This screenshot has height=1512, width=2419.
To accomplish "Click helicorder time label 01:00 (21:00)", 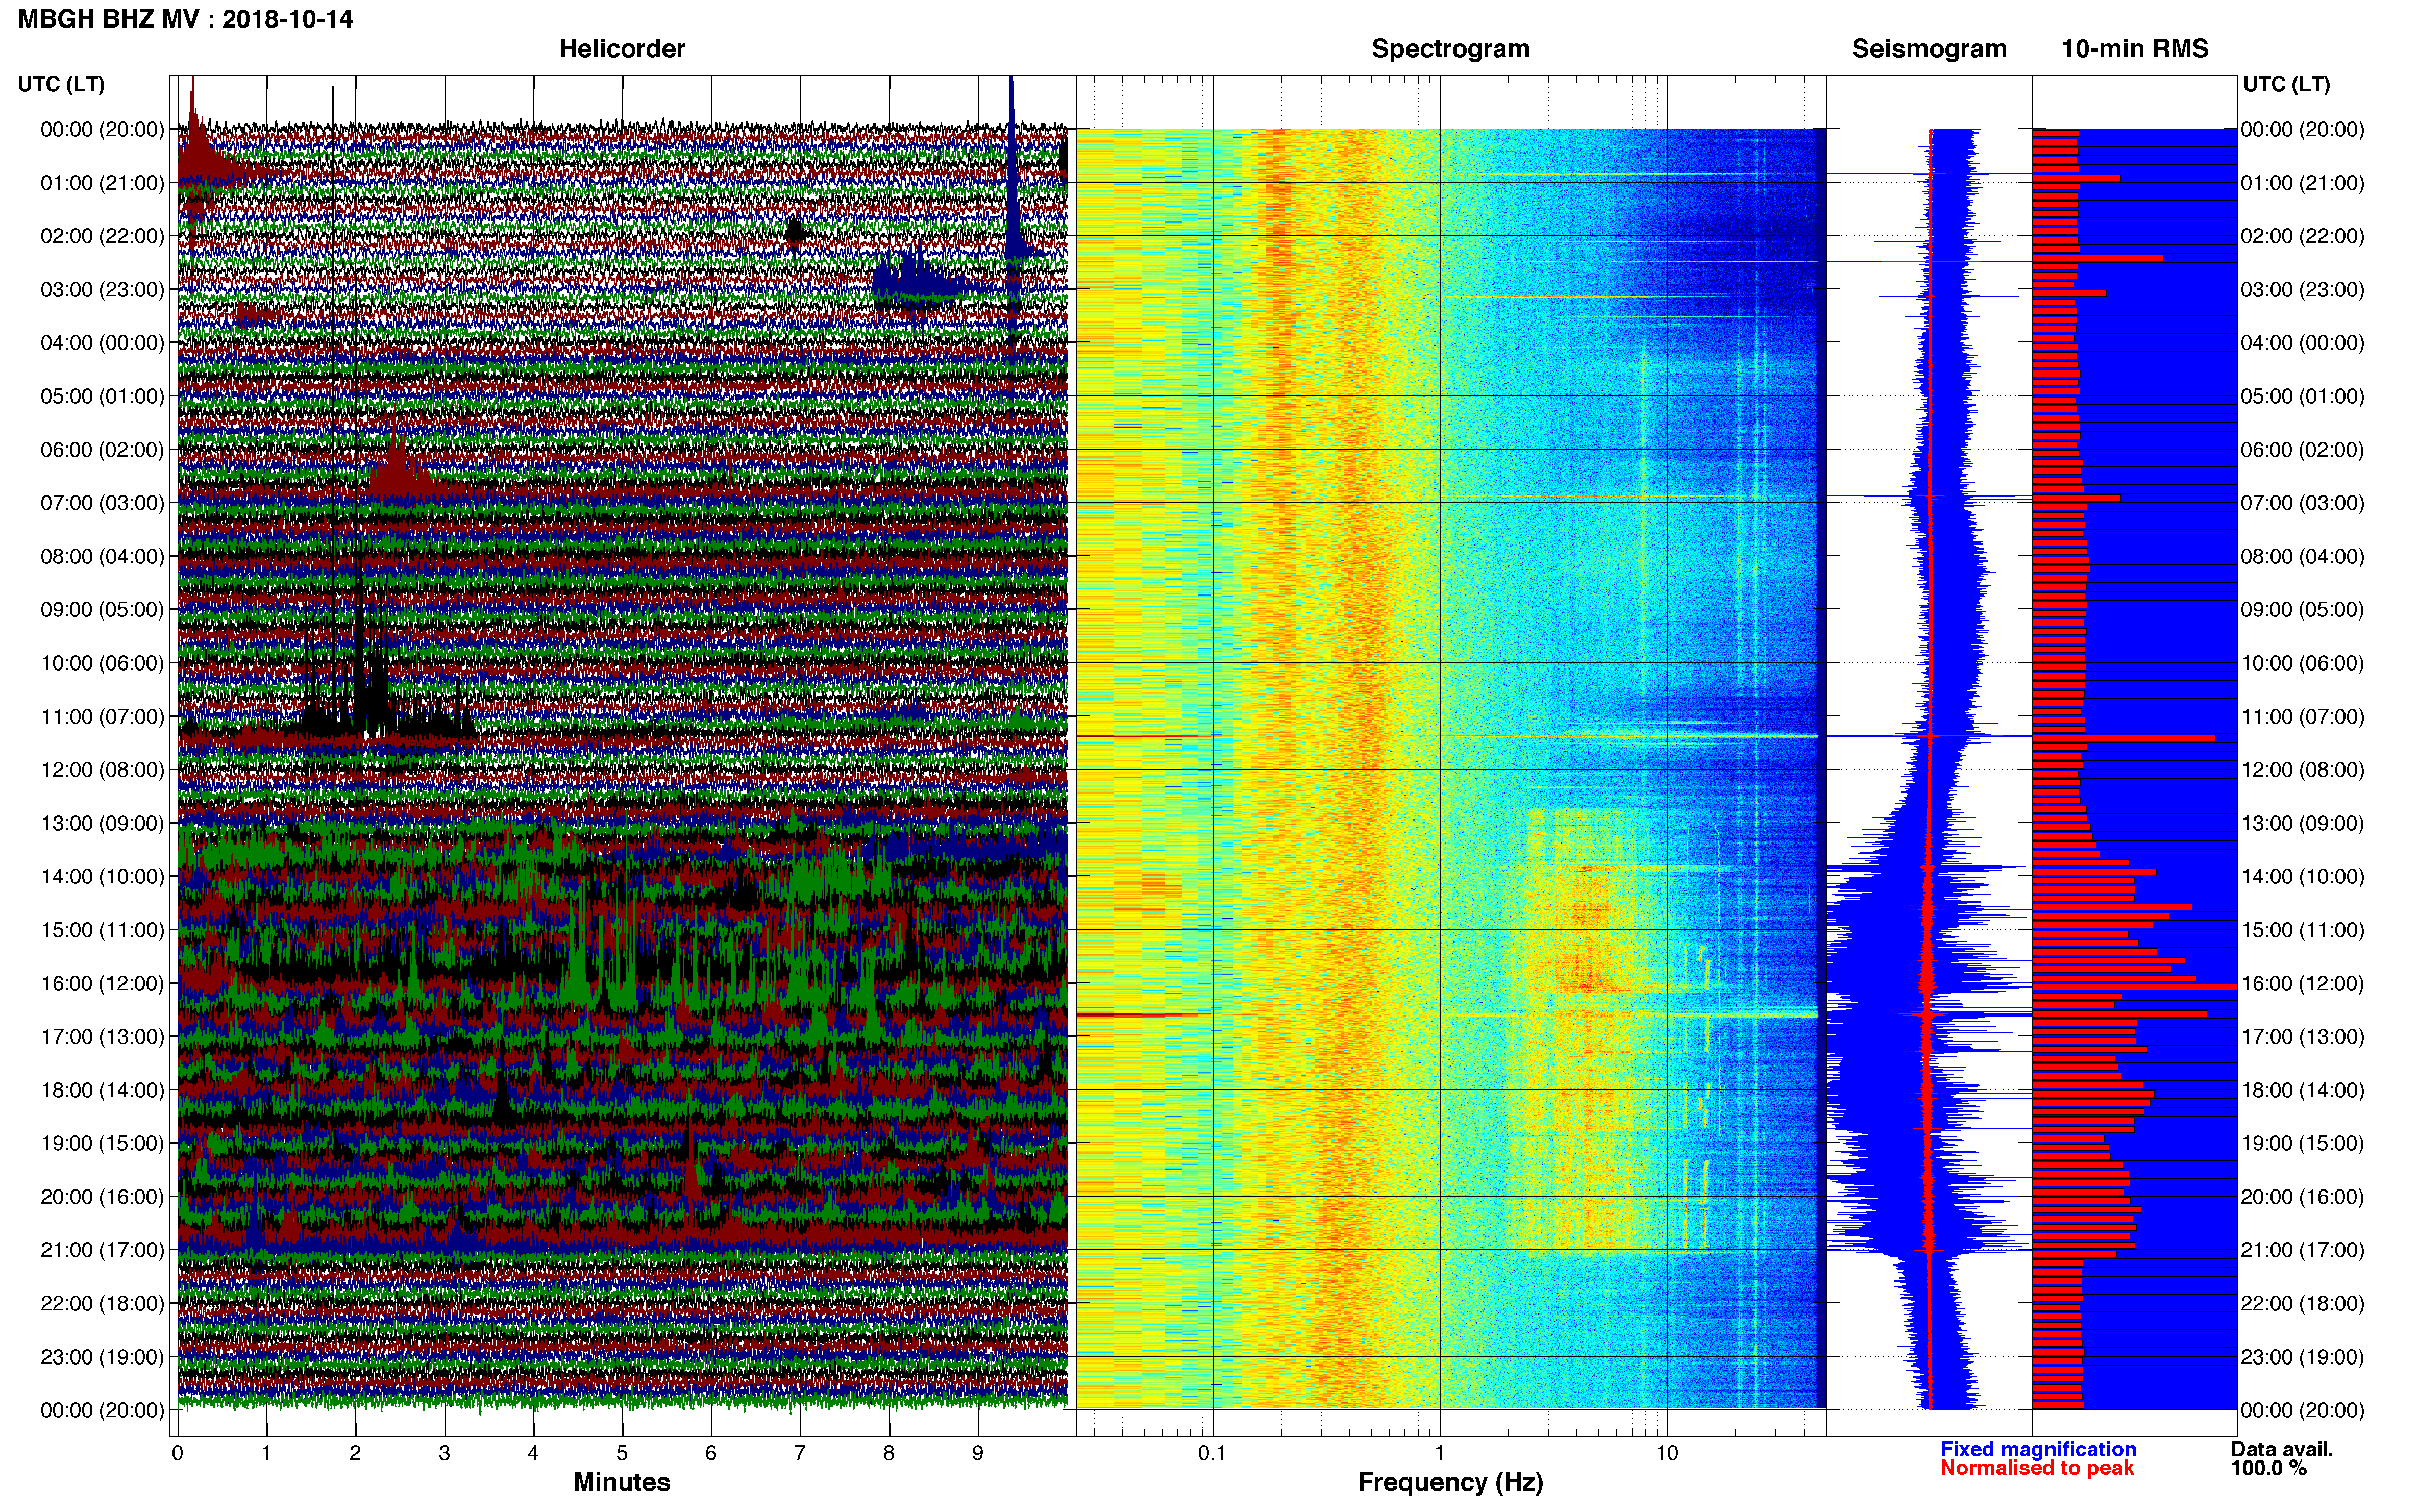I will [102, 183].
